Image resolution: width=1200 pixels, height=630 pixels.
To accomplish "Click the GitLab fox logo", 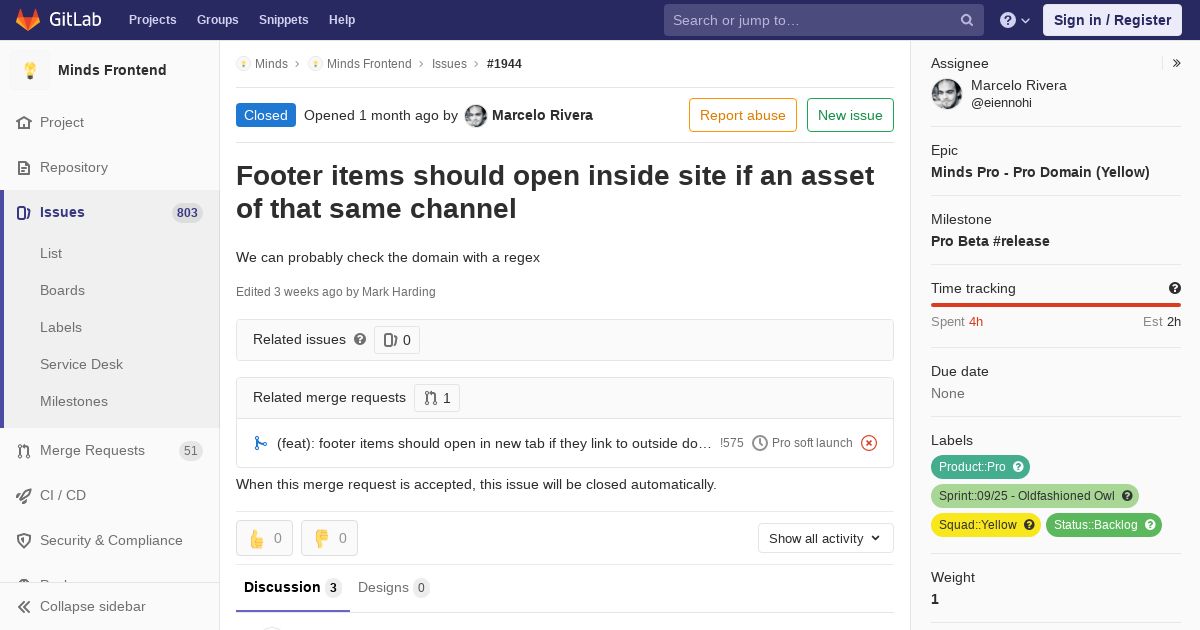I will [x=28, y=19].
